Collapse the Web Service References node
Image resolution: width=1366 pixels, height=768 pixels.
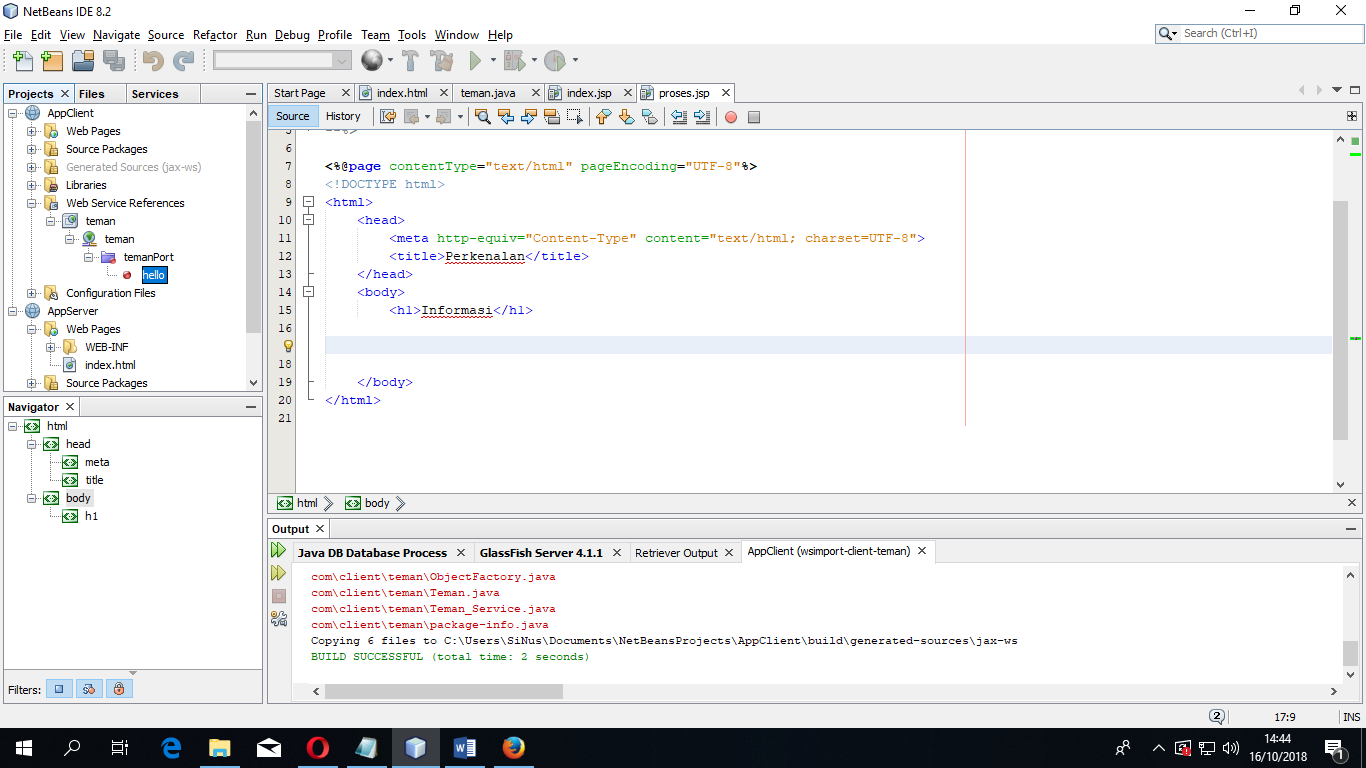coord(33,203)
